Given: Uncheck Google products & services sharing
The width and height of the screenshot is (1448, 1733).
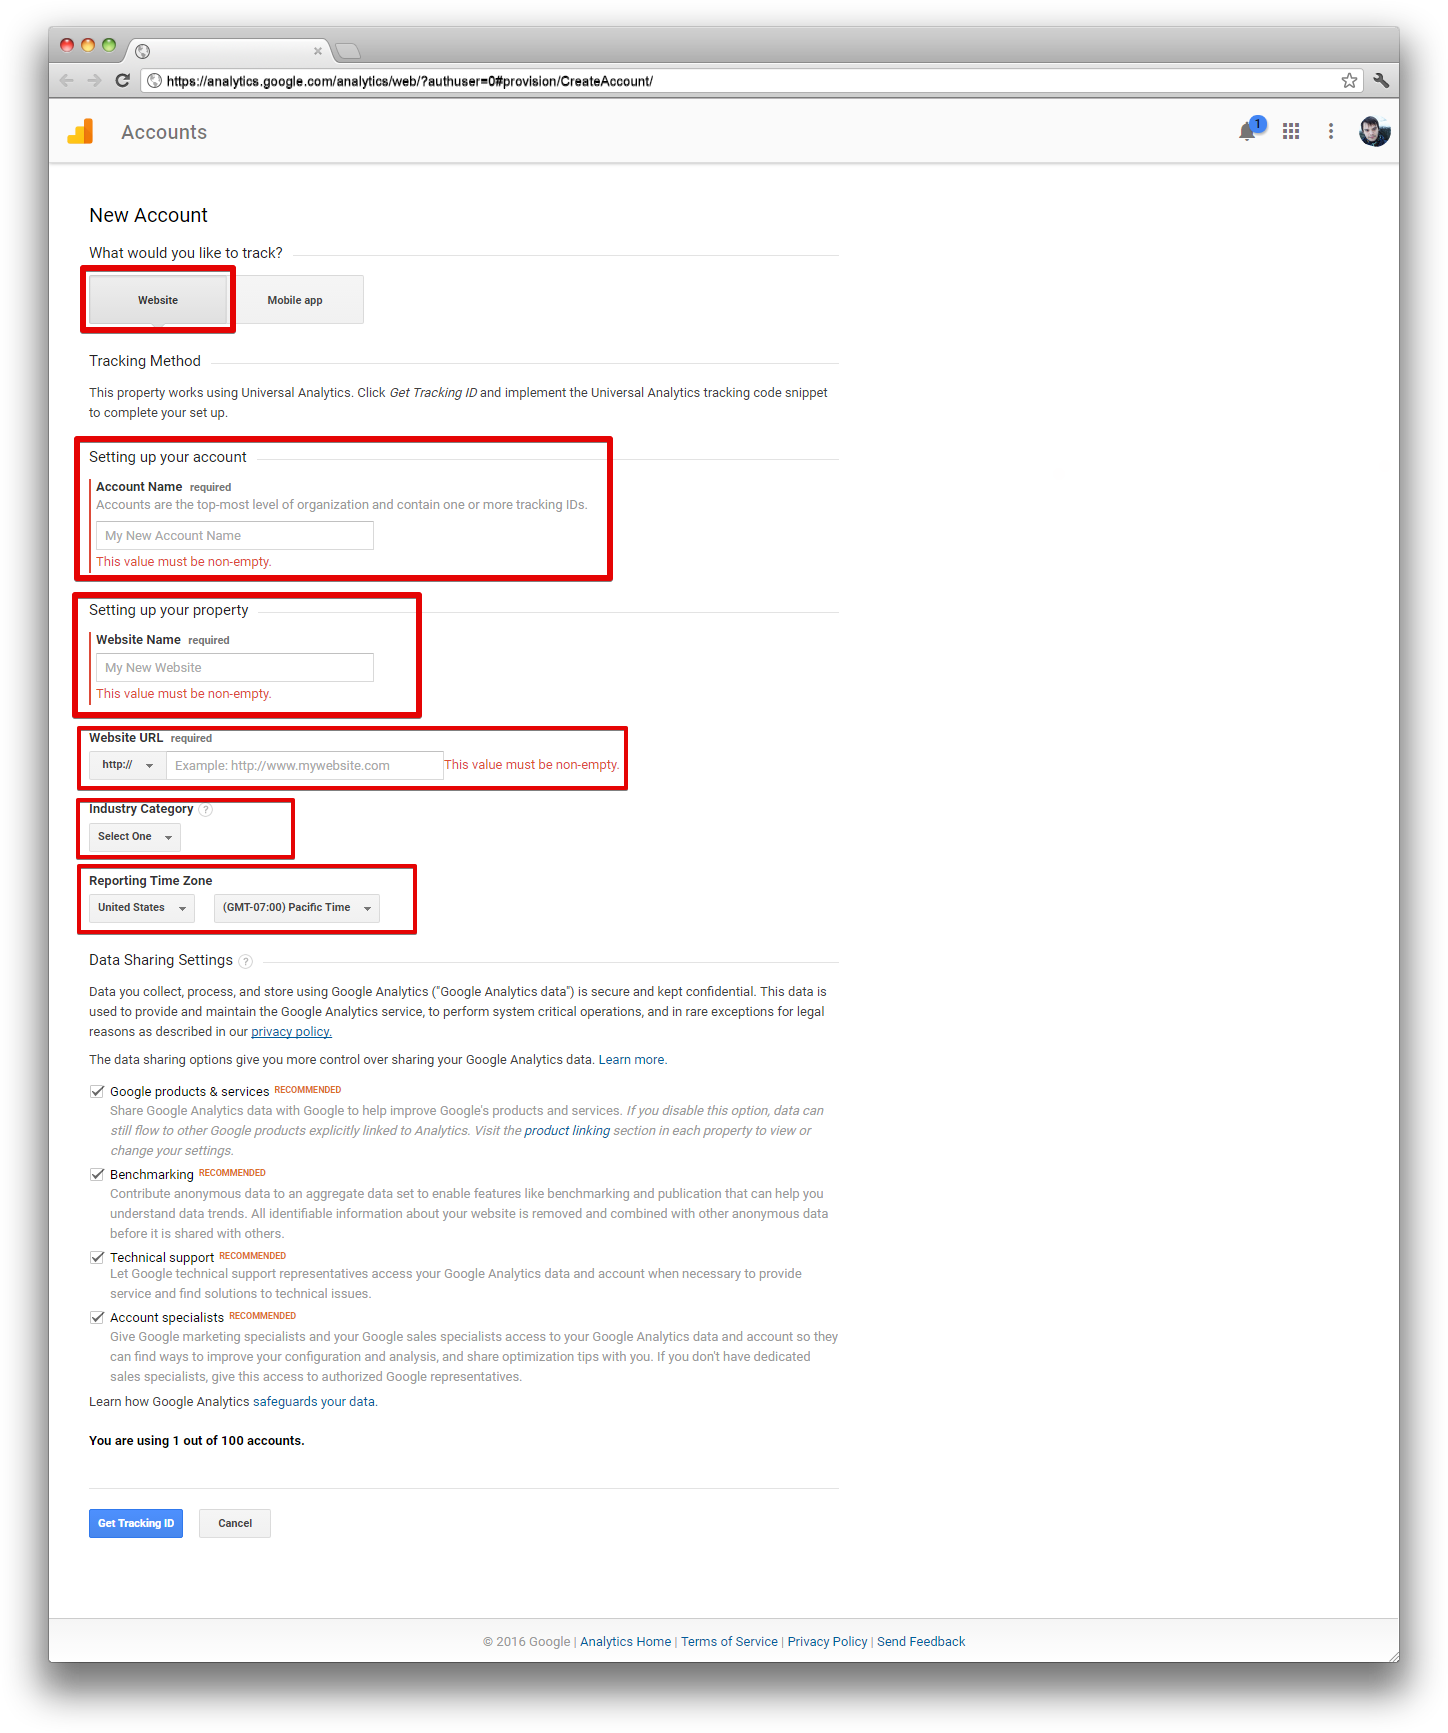Looking at the screenshot, I should point(97,1091).
